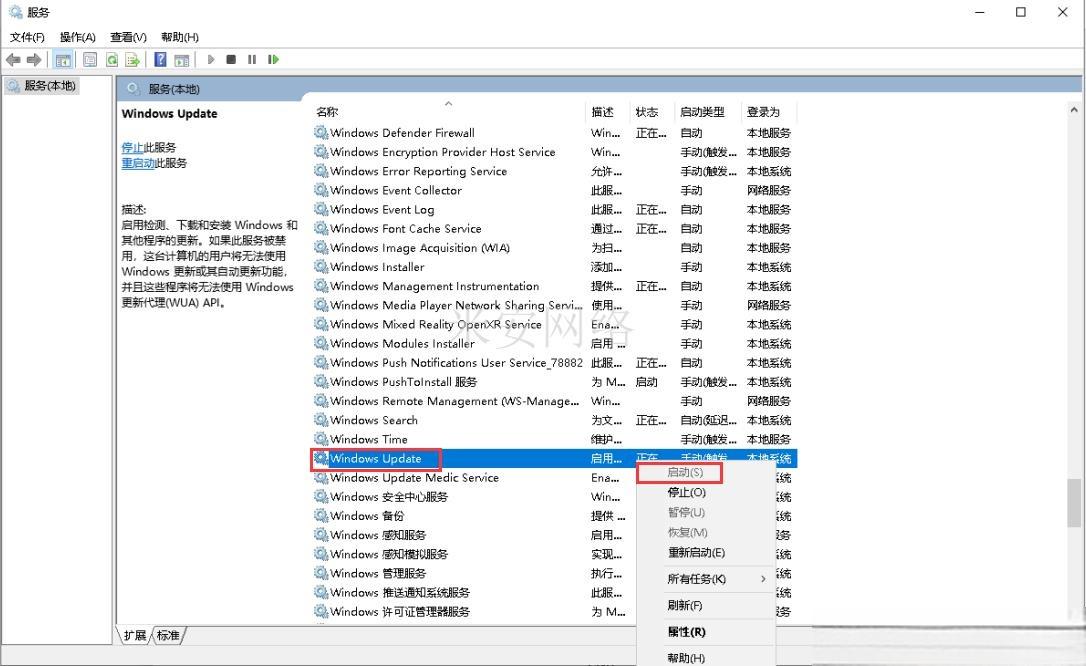Open the Properties toolbar icon
Viewport: 1086px width, 666px height.
(90, 60)
